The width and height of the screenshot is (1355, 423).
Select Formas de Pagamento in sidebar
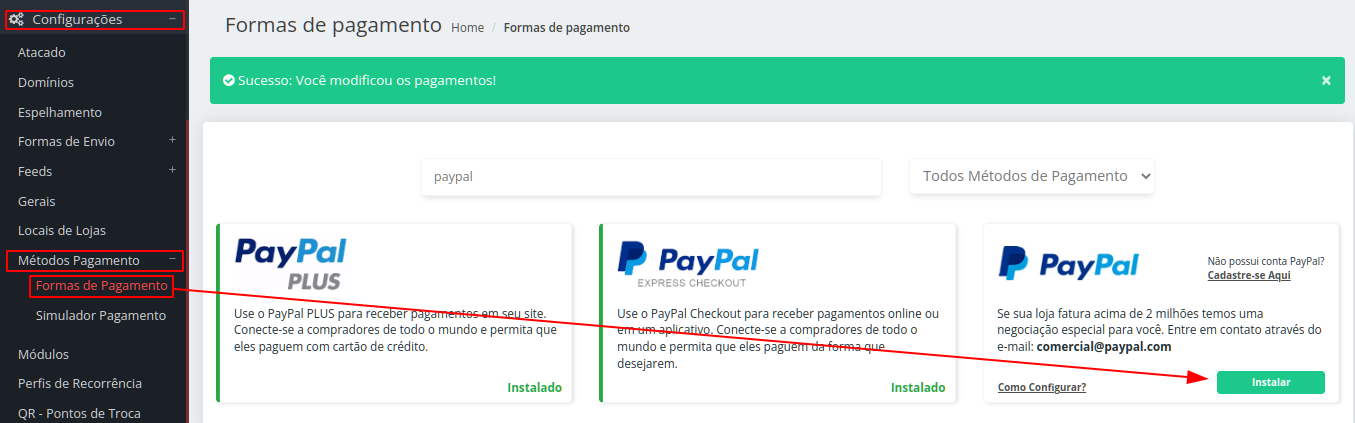[x=101, y=286]
